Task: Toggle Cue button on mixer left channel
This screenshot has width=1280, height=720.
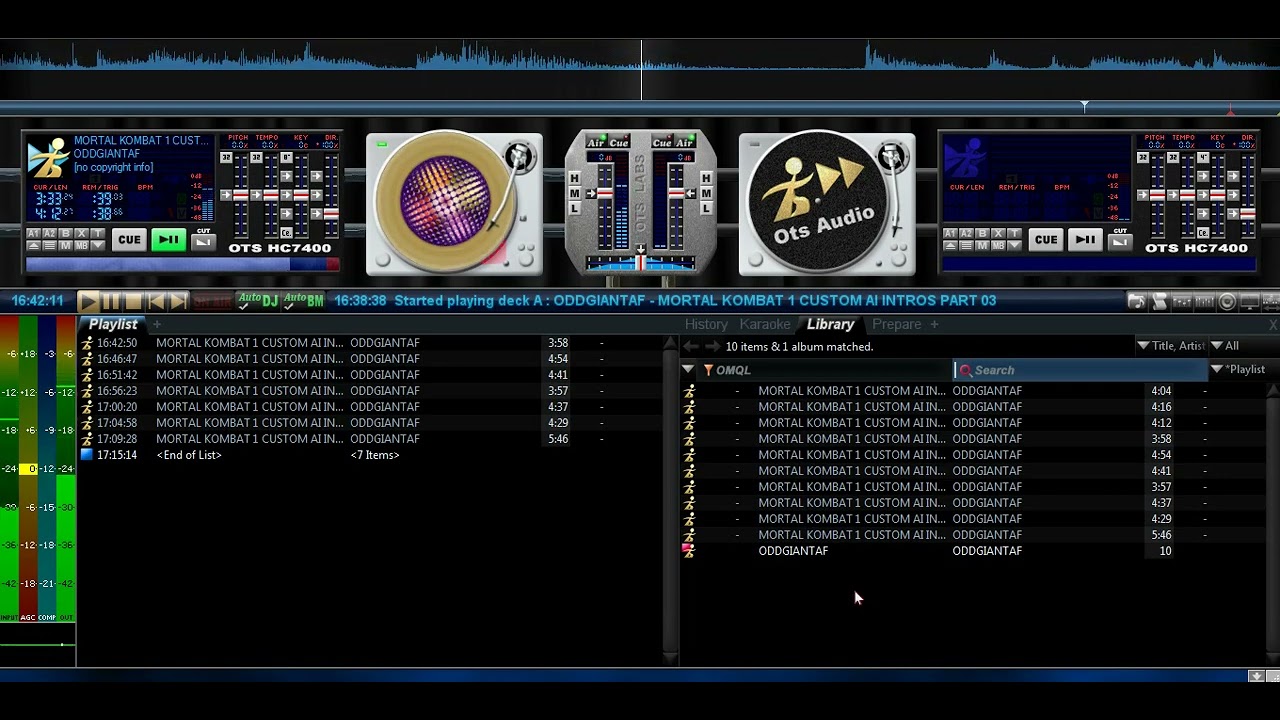Action: pos(619,142)
